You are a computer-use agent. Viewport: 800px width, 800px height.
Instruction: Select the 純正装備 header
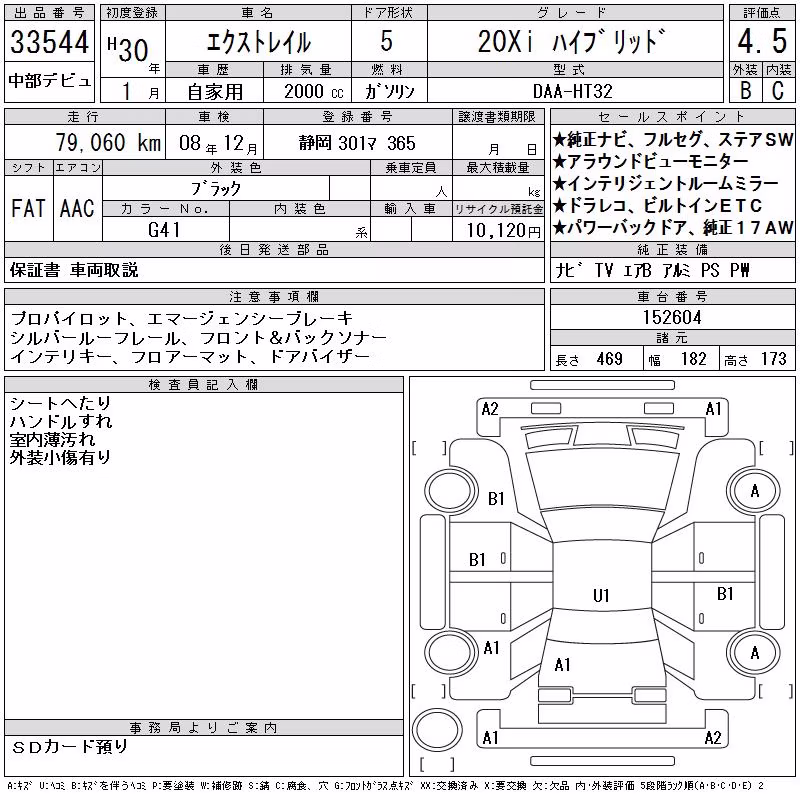pyautogui.click(x=672, y=249)
